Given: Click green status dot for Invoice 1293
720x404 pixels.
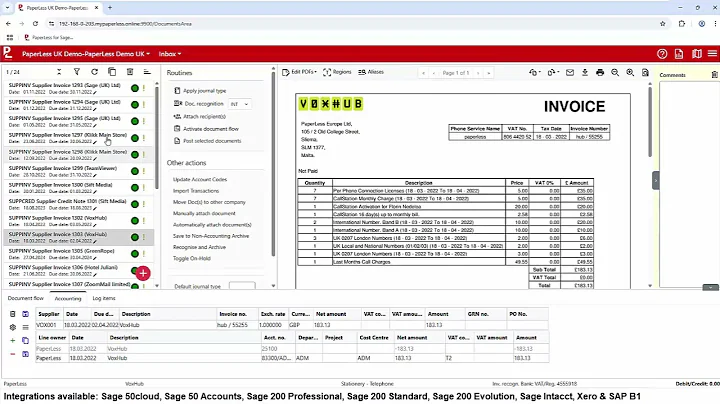Looking at the screenshot, I should (x=135, y=88).
